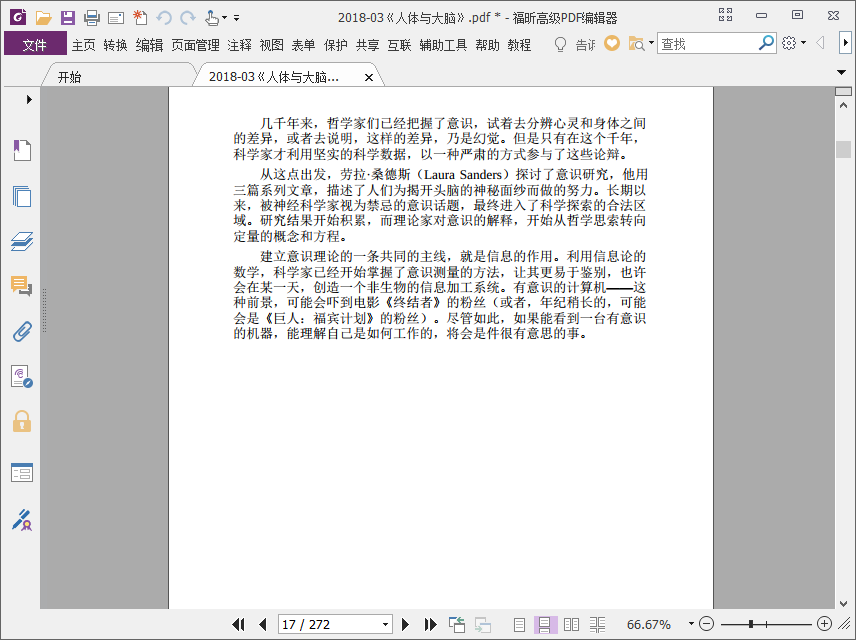This screenshot has height=640, width=856.
Task: Go to next search result arrow
Action: 846,43
